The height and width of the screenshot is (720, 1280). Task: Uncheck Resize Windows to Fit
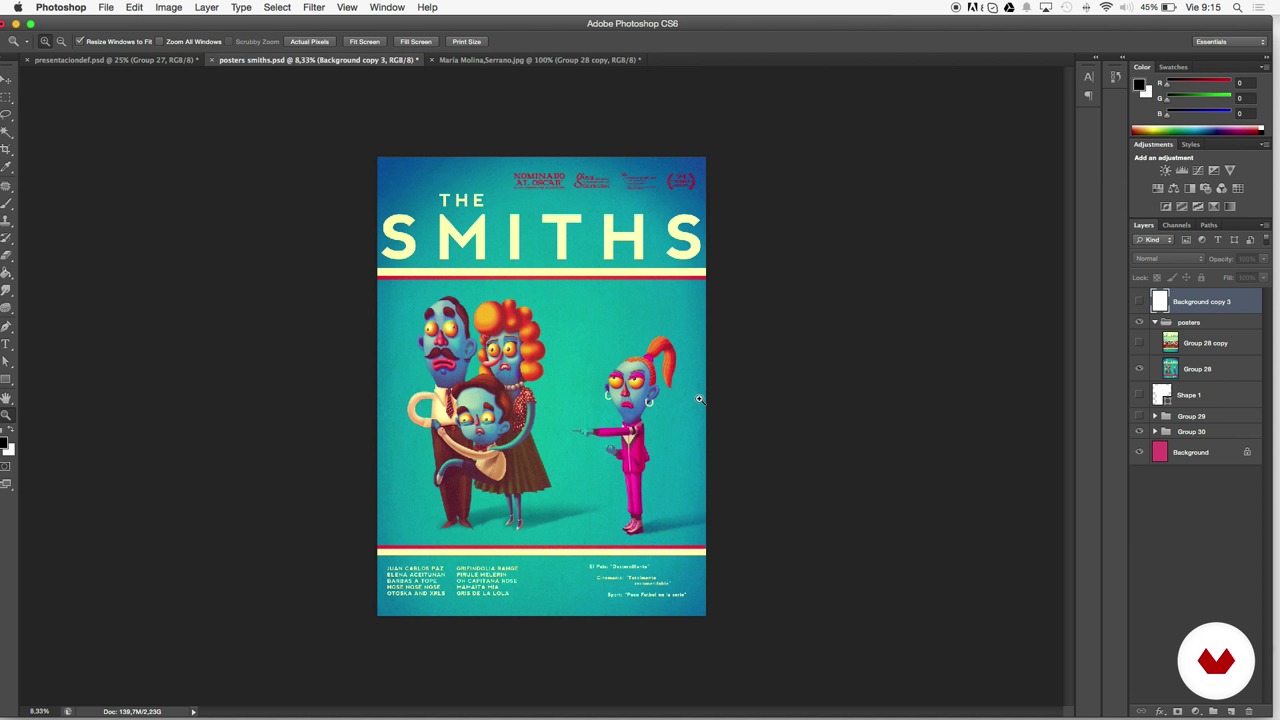point(80,42)
